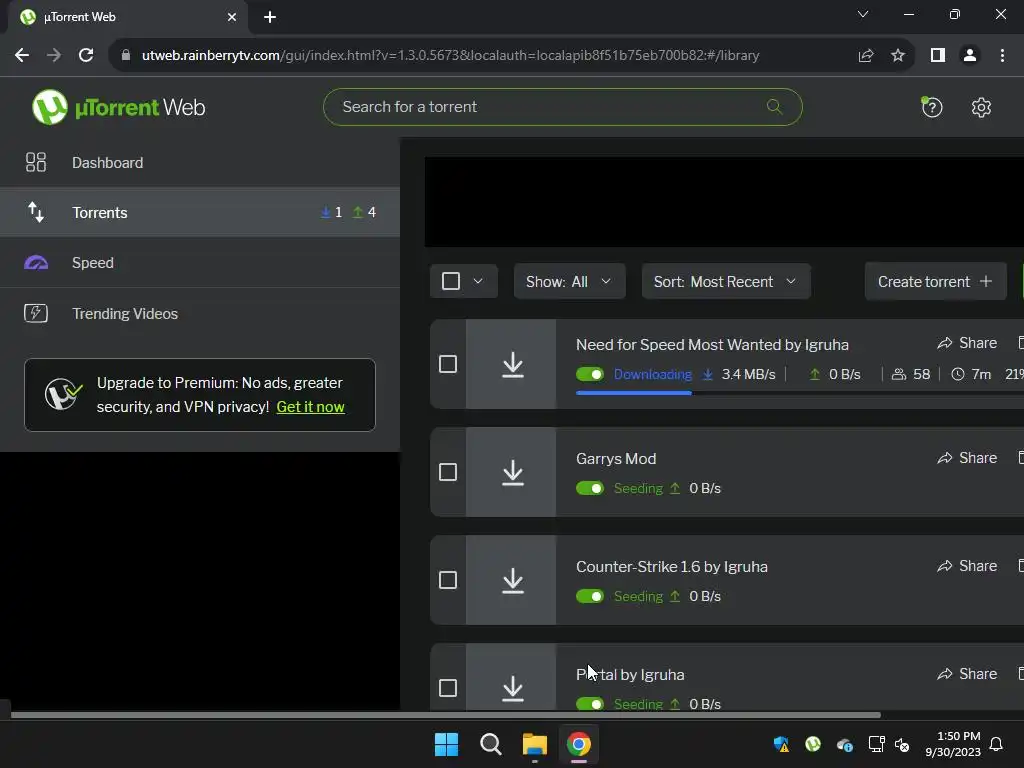Check the Garrys Mod checkbox

(448, 472)
